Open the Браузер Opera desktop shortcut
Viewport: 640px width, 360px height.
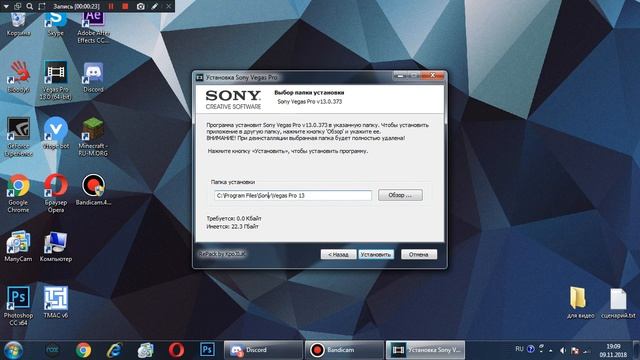[56, 193]
